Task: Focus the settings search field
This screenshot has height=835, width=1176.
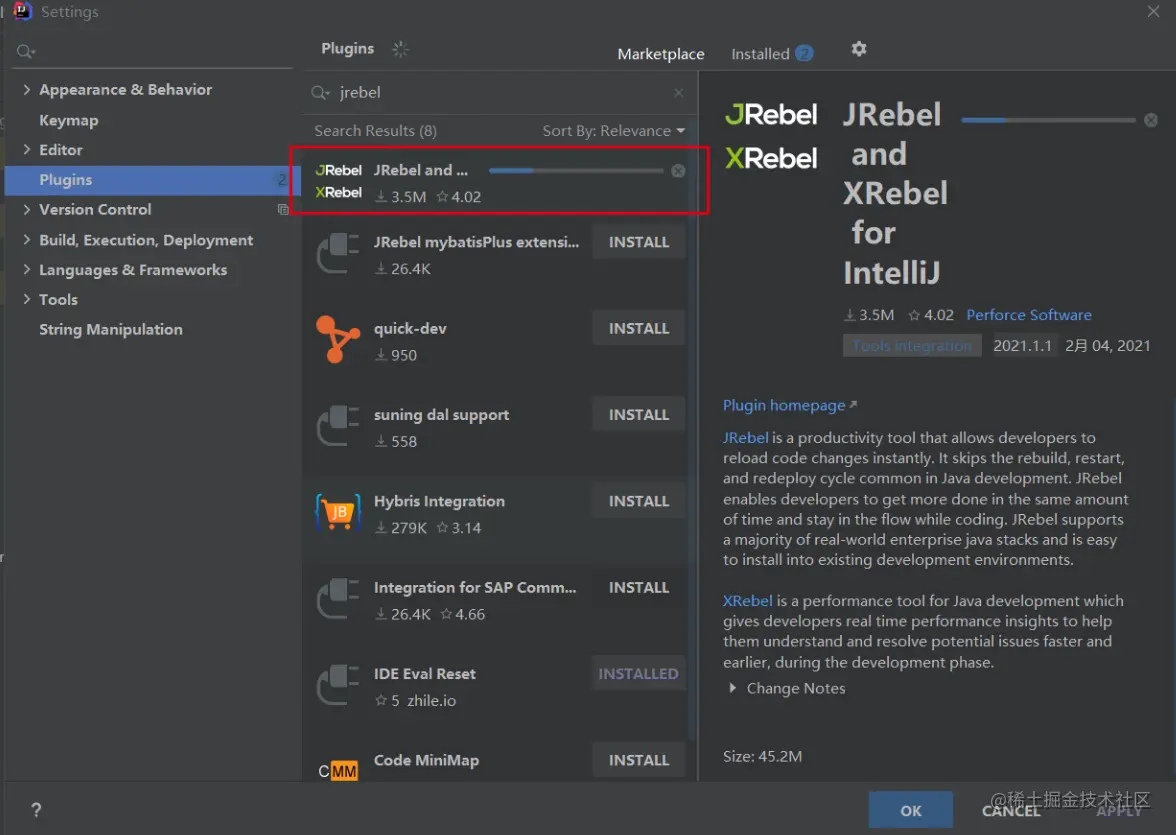Action: [x=152, y=51]
